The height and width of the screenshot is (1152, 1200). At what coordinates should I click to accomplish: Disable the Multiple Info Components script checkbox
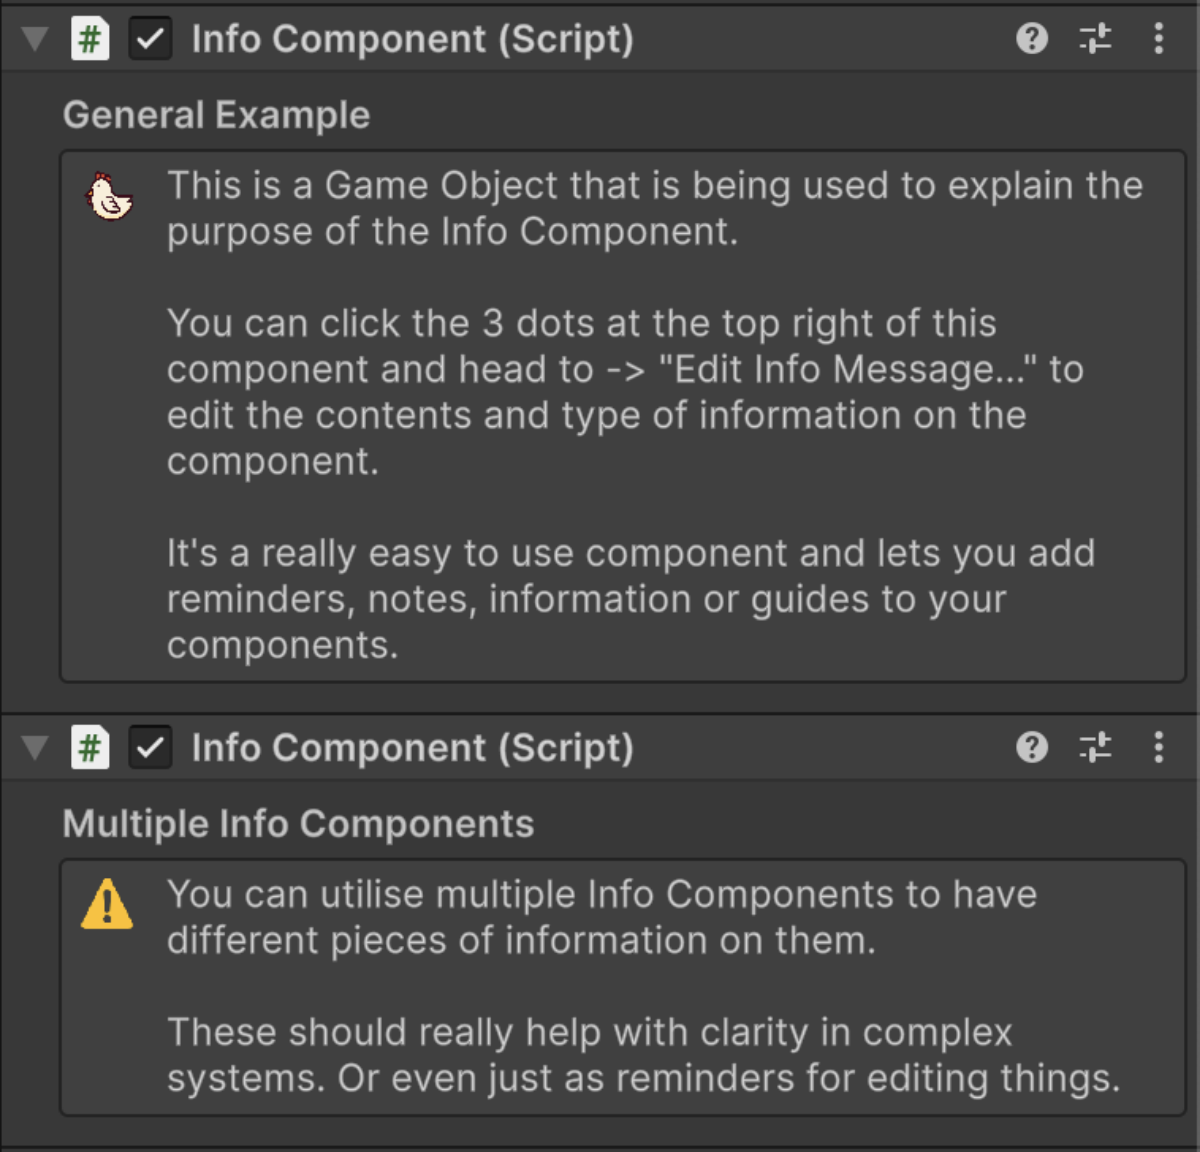coord(150,747)
